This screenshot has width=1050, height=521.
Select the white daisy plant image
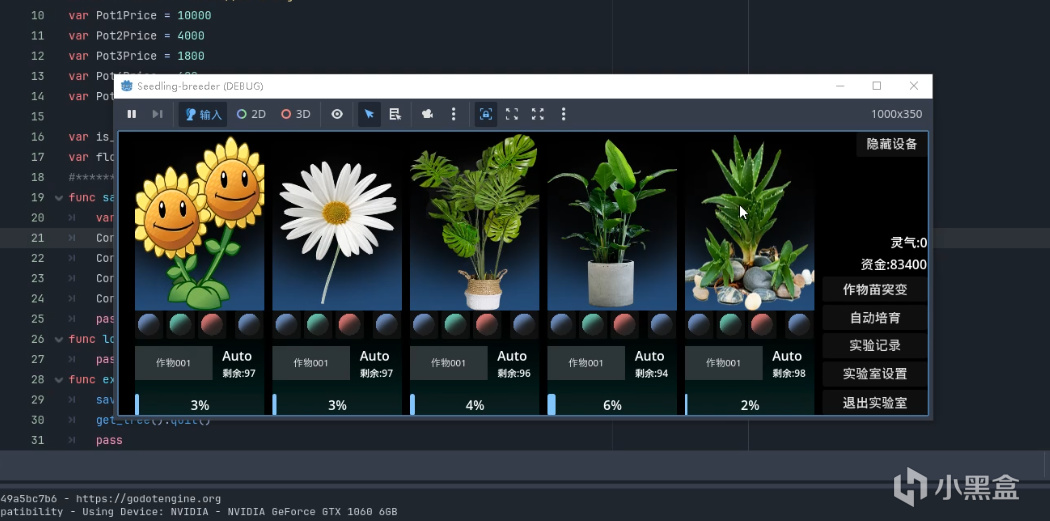337,222
